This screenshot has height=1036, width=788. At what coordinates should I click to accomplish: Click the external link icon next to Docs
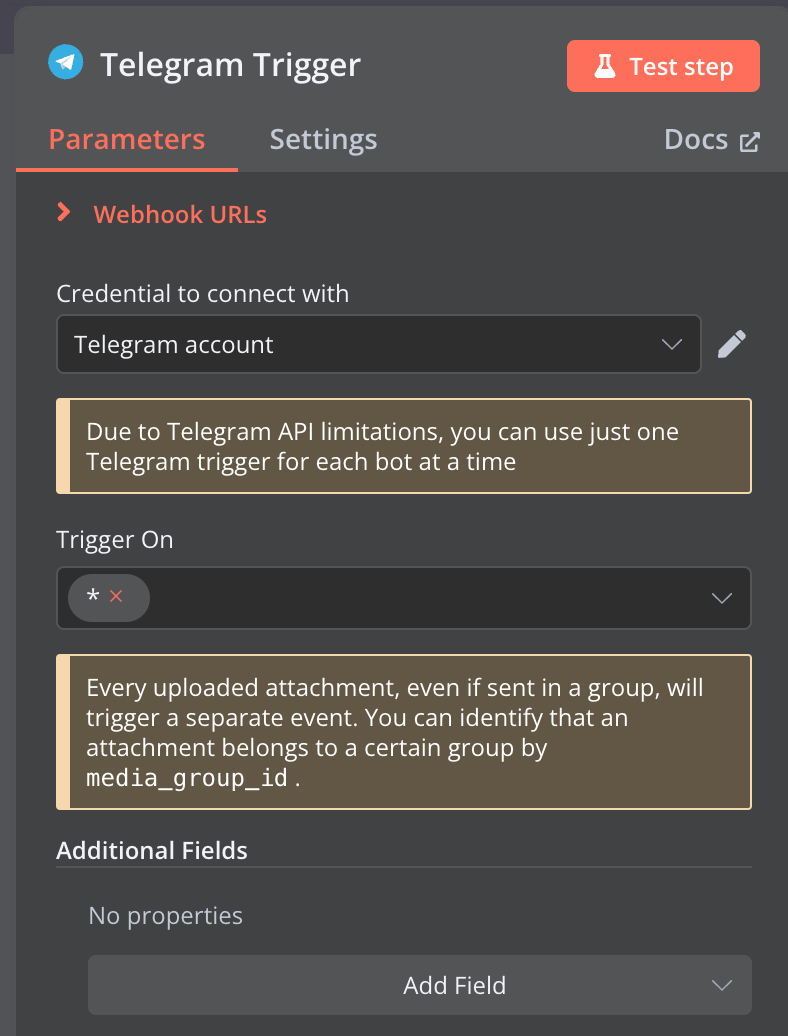pos(749,140)
